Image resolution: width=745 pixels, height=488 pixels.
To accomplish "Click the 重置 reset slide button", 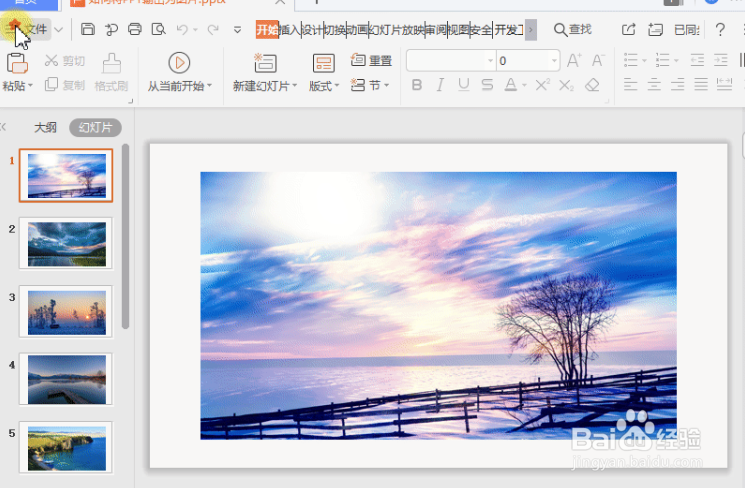I will pos(371,60).
